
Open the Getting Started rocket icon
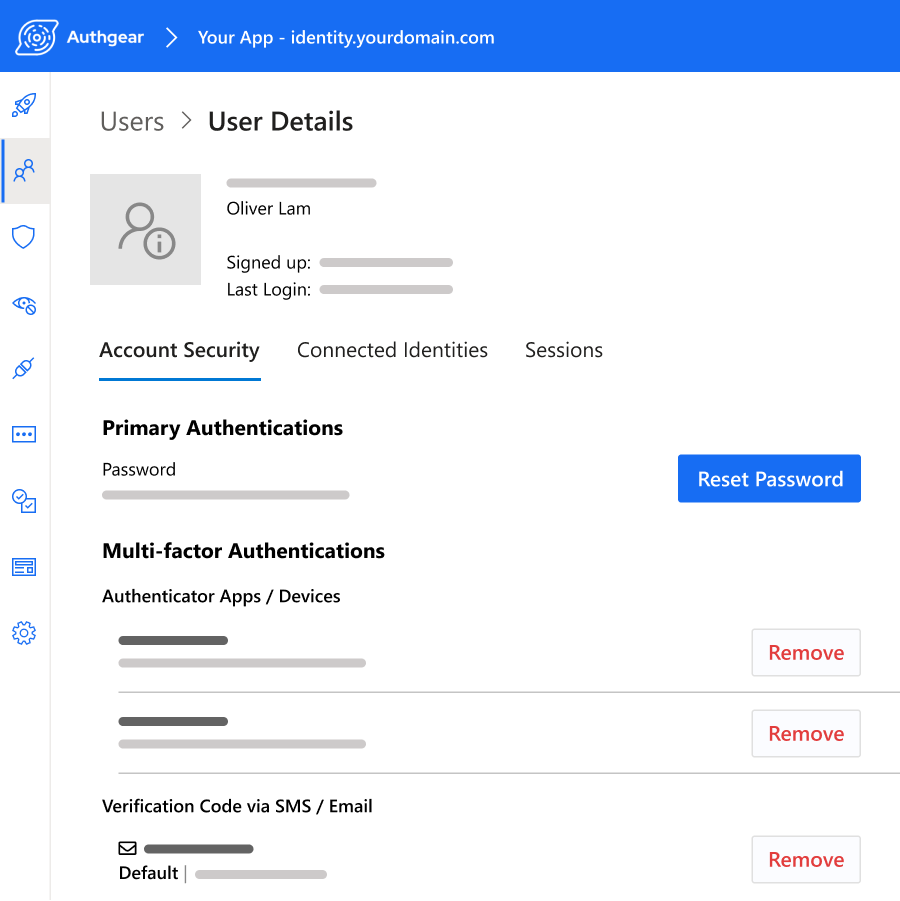[x=24, y=104]
